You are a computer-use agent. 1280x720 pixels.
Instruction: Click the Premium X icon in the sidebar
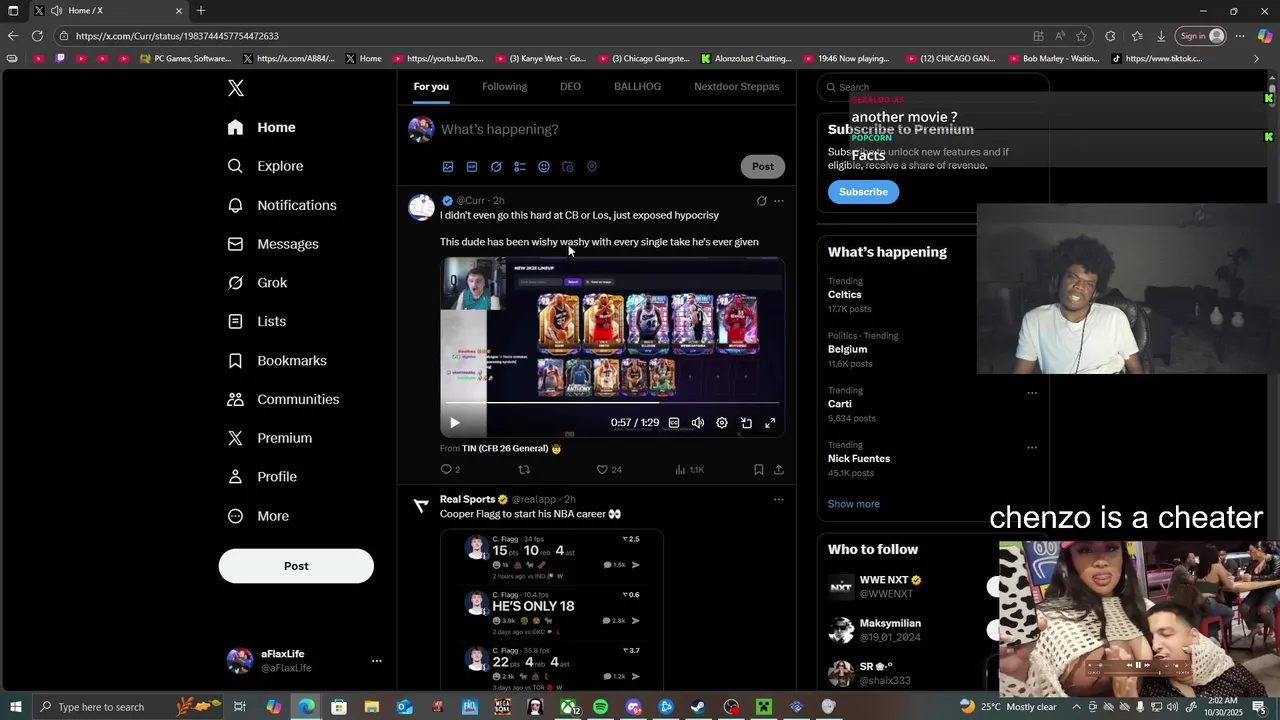[235, 438]
